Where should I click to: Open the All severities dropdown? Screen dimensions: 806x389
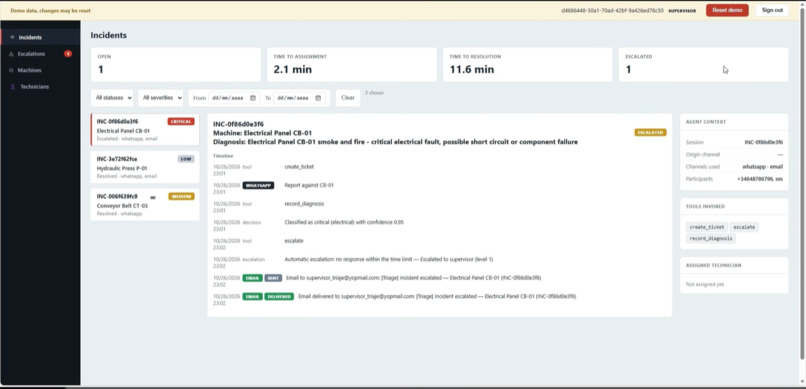click(160, 98)
